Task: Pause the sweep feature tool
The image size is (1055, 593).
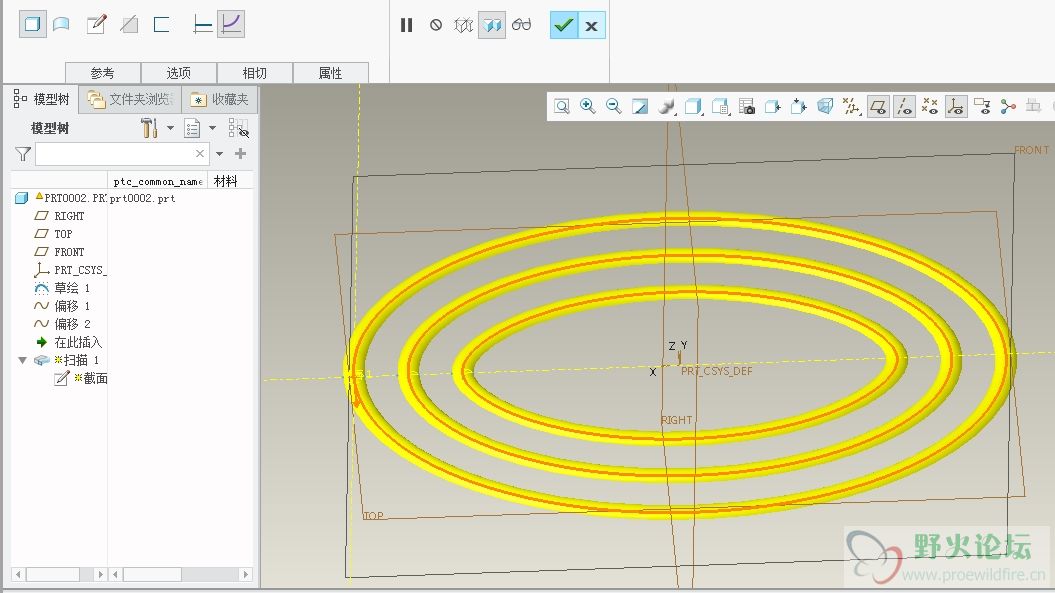Action: pos(406,26)
